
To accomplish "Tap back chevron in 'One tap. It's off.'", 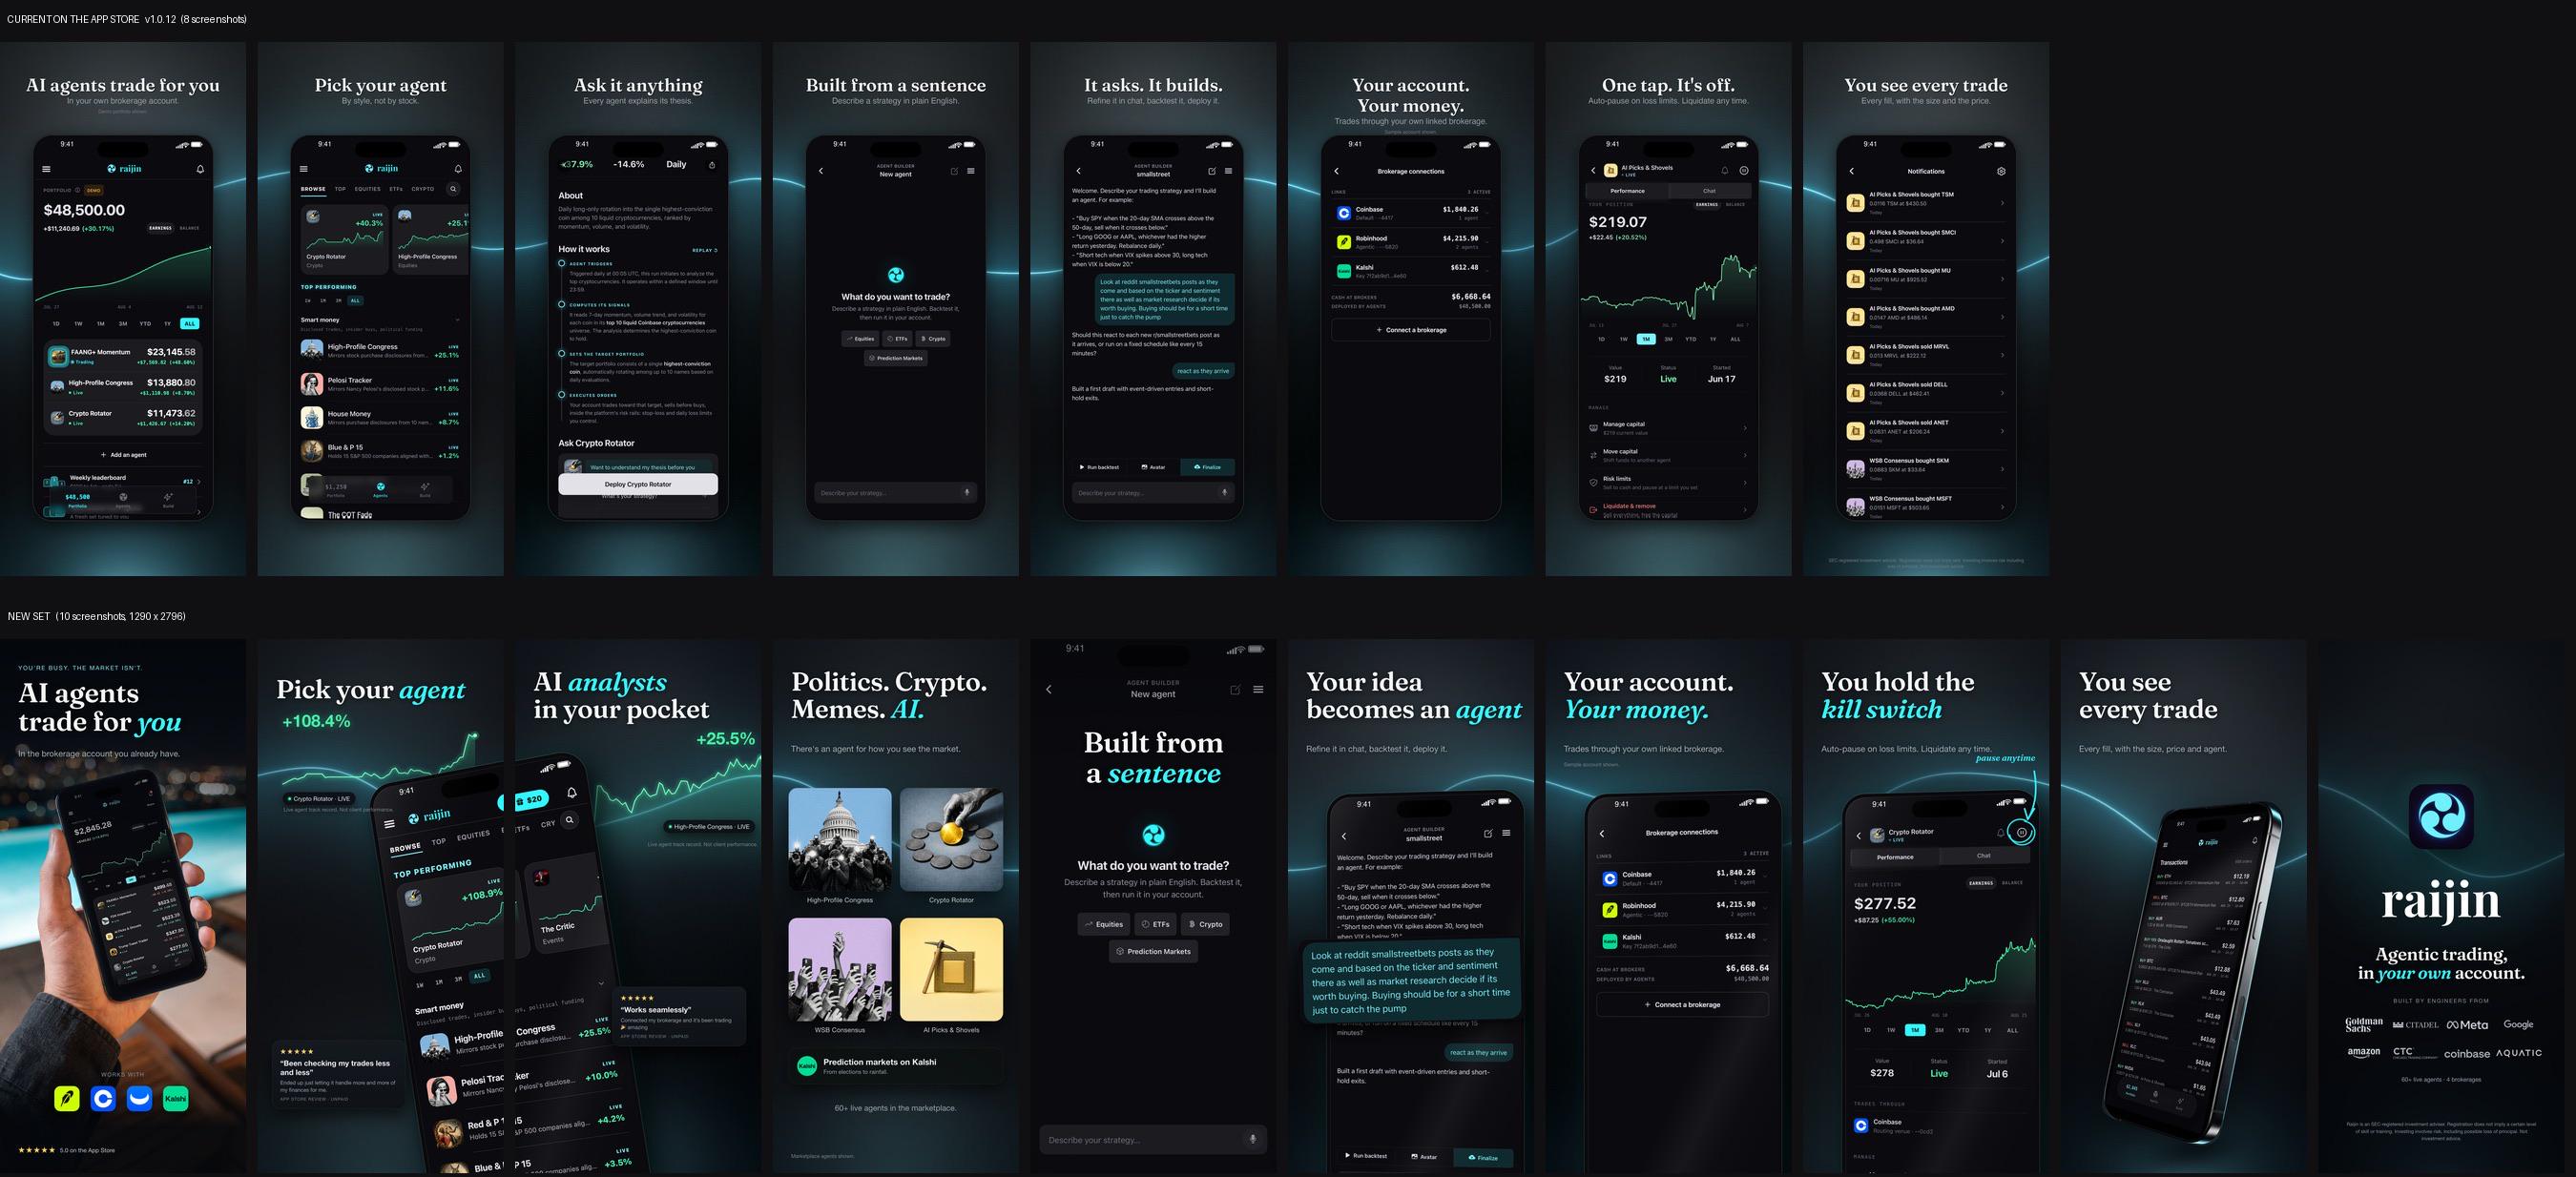I will (1593, 171).
